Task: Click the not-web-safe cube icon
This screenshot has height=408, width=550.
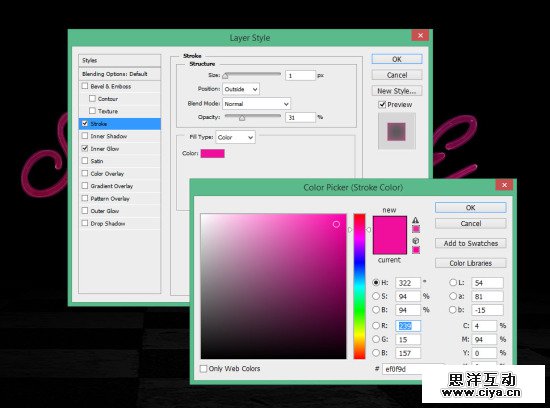Action: (416, 241)
